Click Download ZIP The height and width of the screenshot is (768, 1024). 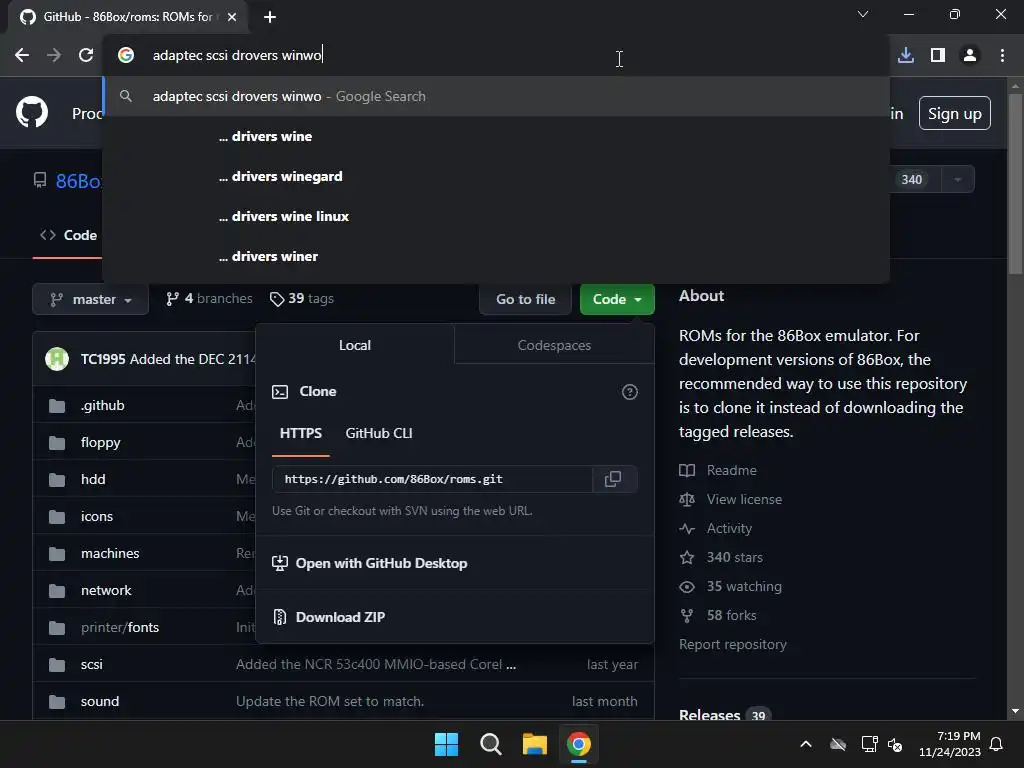340,617
